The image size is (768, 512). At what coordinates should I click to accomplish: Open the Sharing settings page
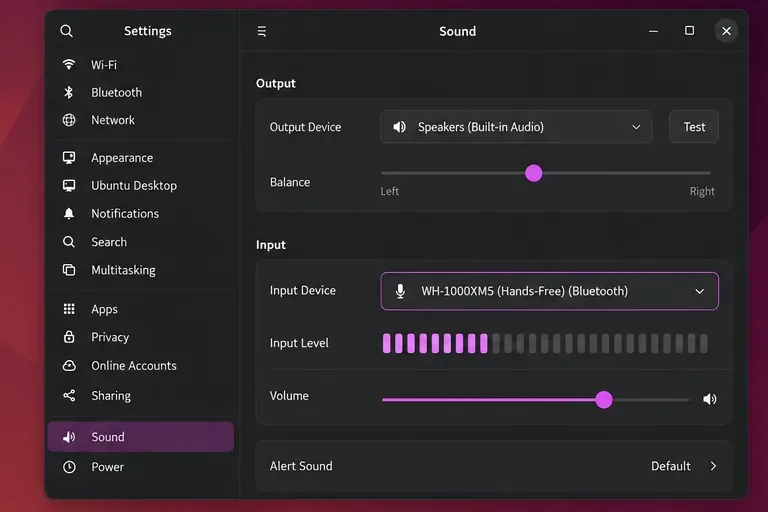coord(141,395)
